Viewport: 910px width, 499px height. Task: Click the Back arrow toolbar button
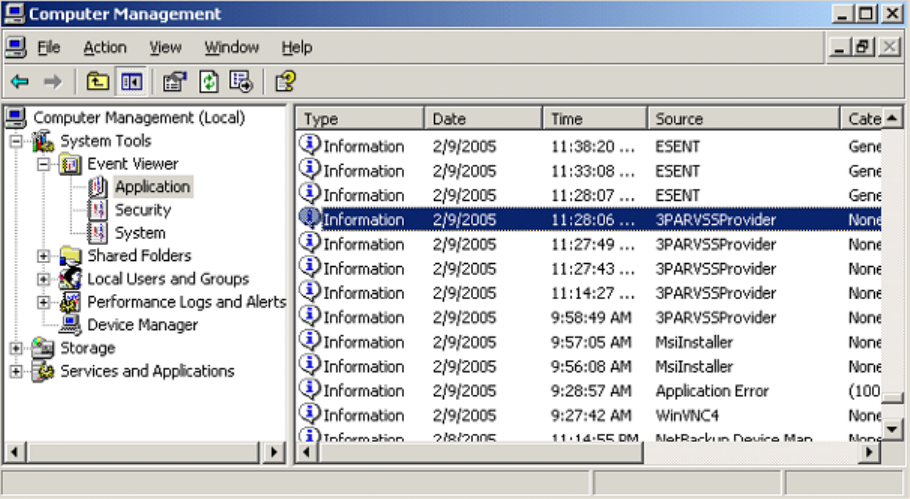coord(20,81)
